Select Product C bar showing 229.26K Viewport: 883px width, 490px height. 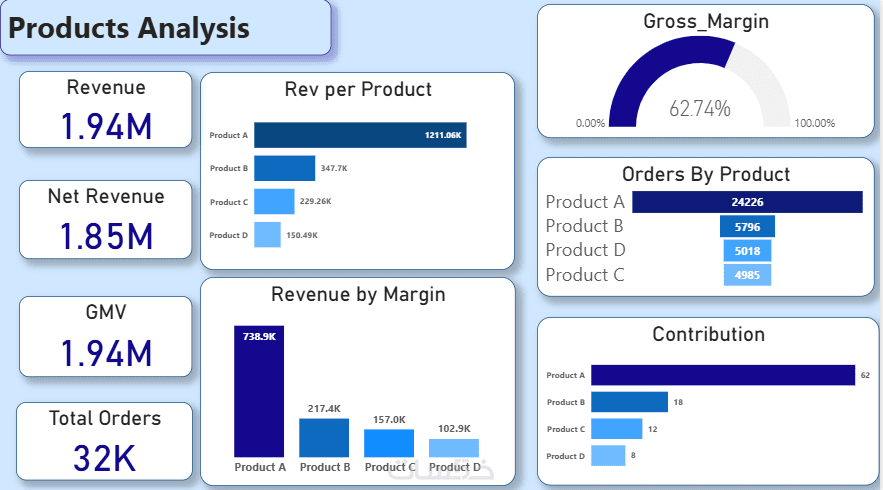[274, 201]
